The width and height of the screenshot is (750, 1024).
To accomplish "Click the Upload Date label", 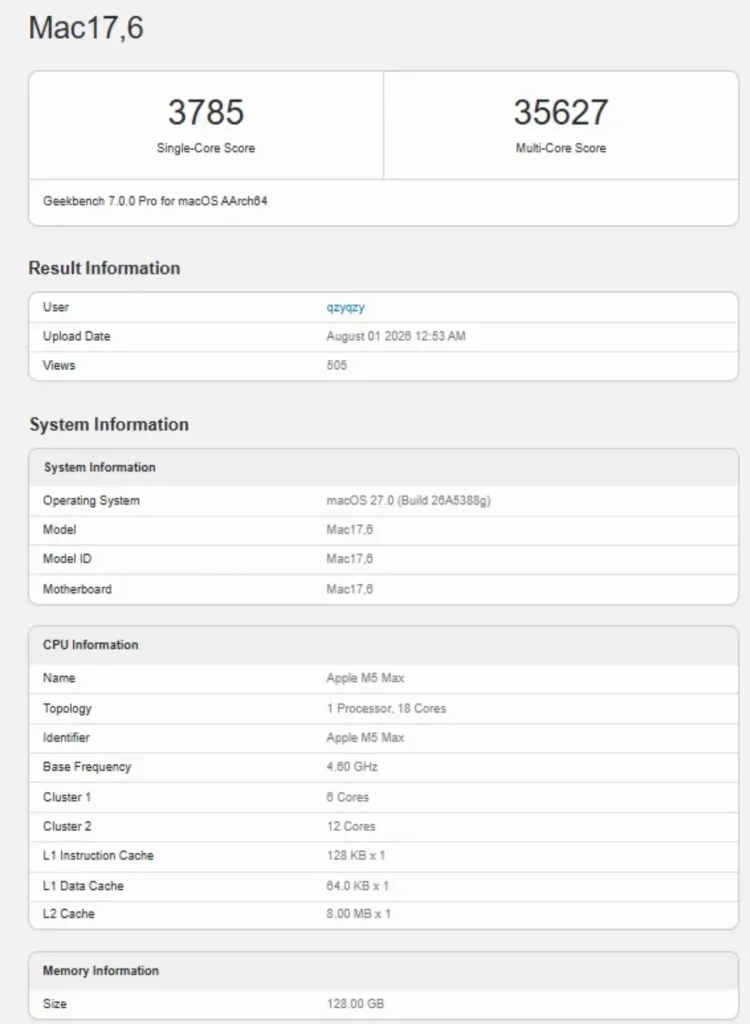I will 76,336.
